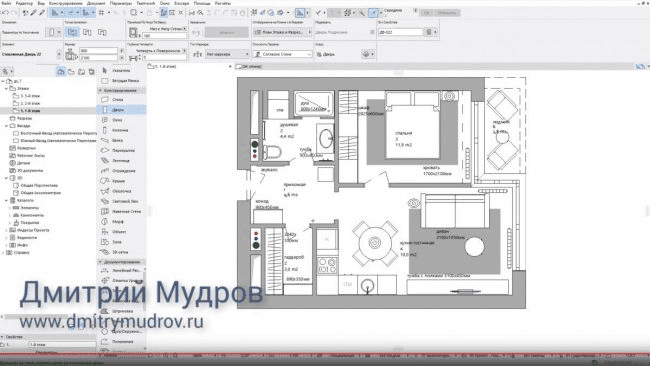Collapse the Каталоги tree node
Image resolution: width=650 pixels, height=366 pixels.
click(x=6, y=201)
